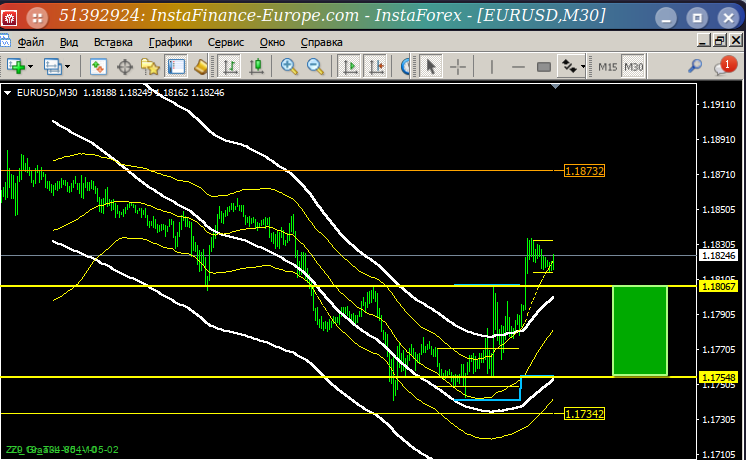Click the round grid button in title bar
Screen dimensions: 746x460
37,18
